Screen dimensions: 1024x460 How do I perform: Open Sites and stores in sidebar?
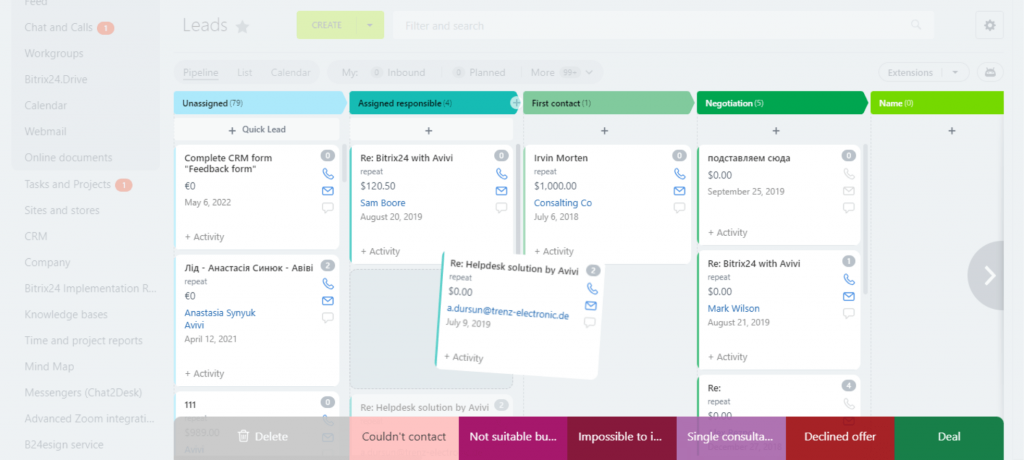coord(62,210)
